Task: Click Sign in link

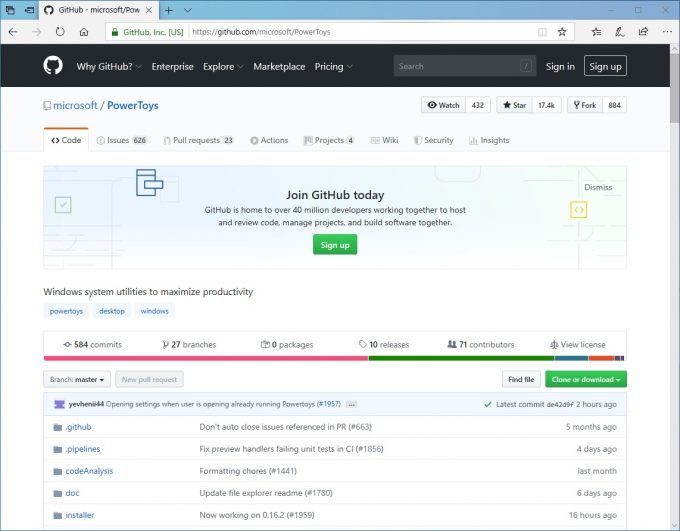Action: click(x=560, y=66)
